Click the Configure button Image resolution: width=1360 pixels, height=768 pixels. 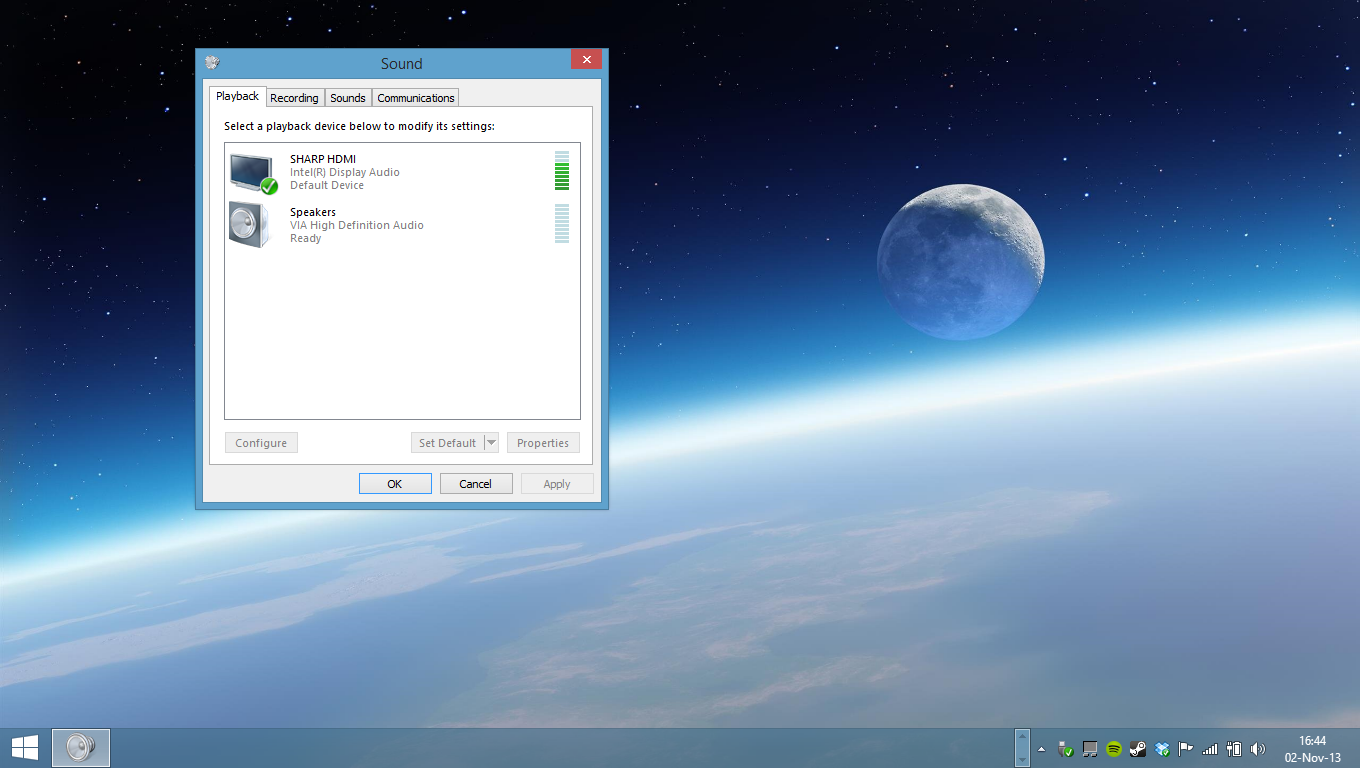(261, 443)
